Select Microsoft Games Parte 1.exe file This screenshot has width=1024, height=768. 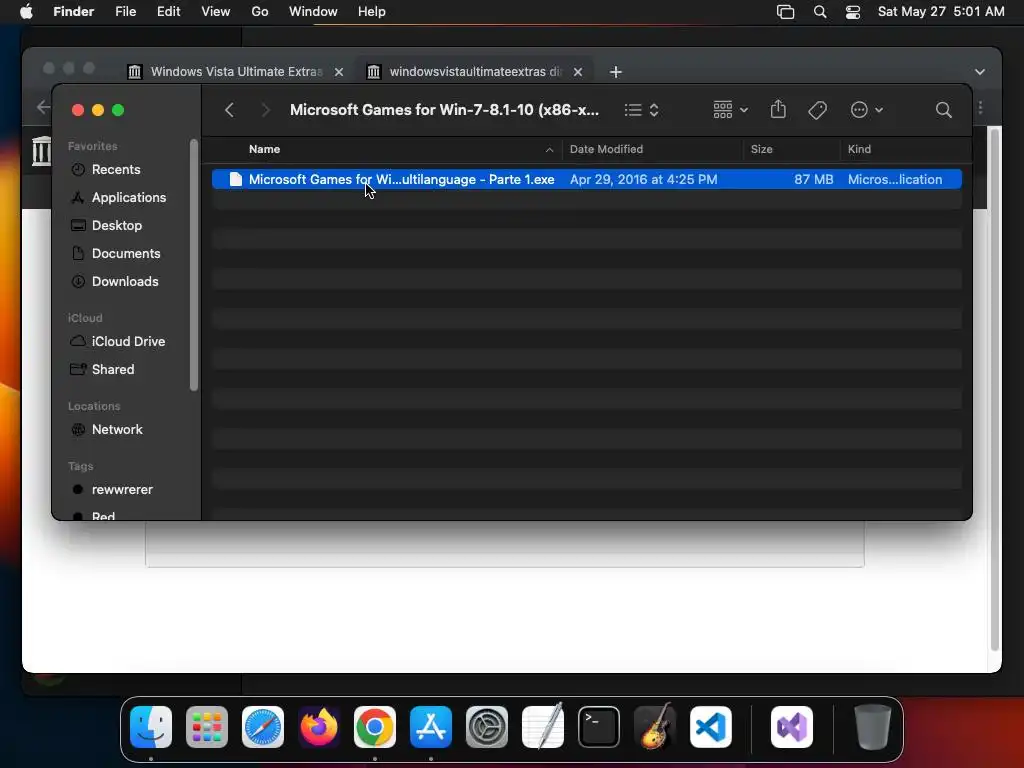[586, 179]
